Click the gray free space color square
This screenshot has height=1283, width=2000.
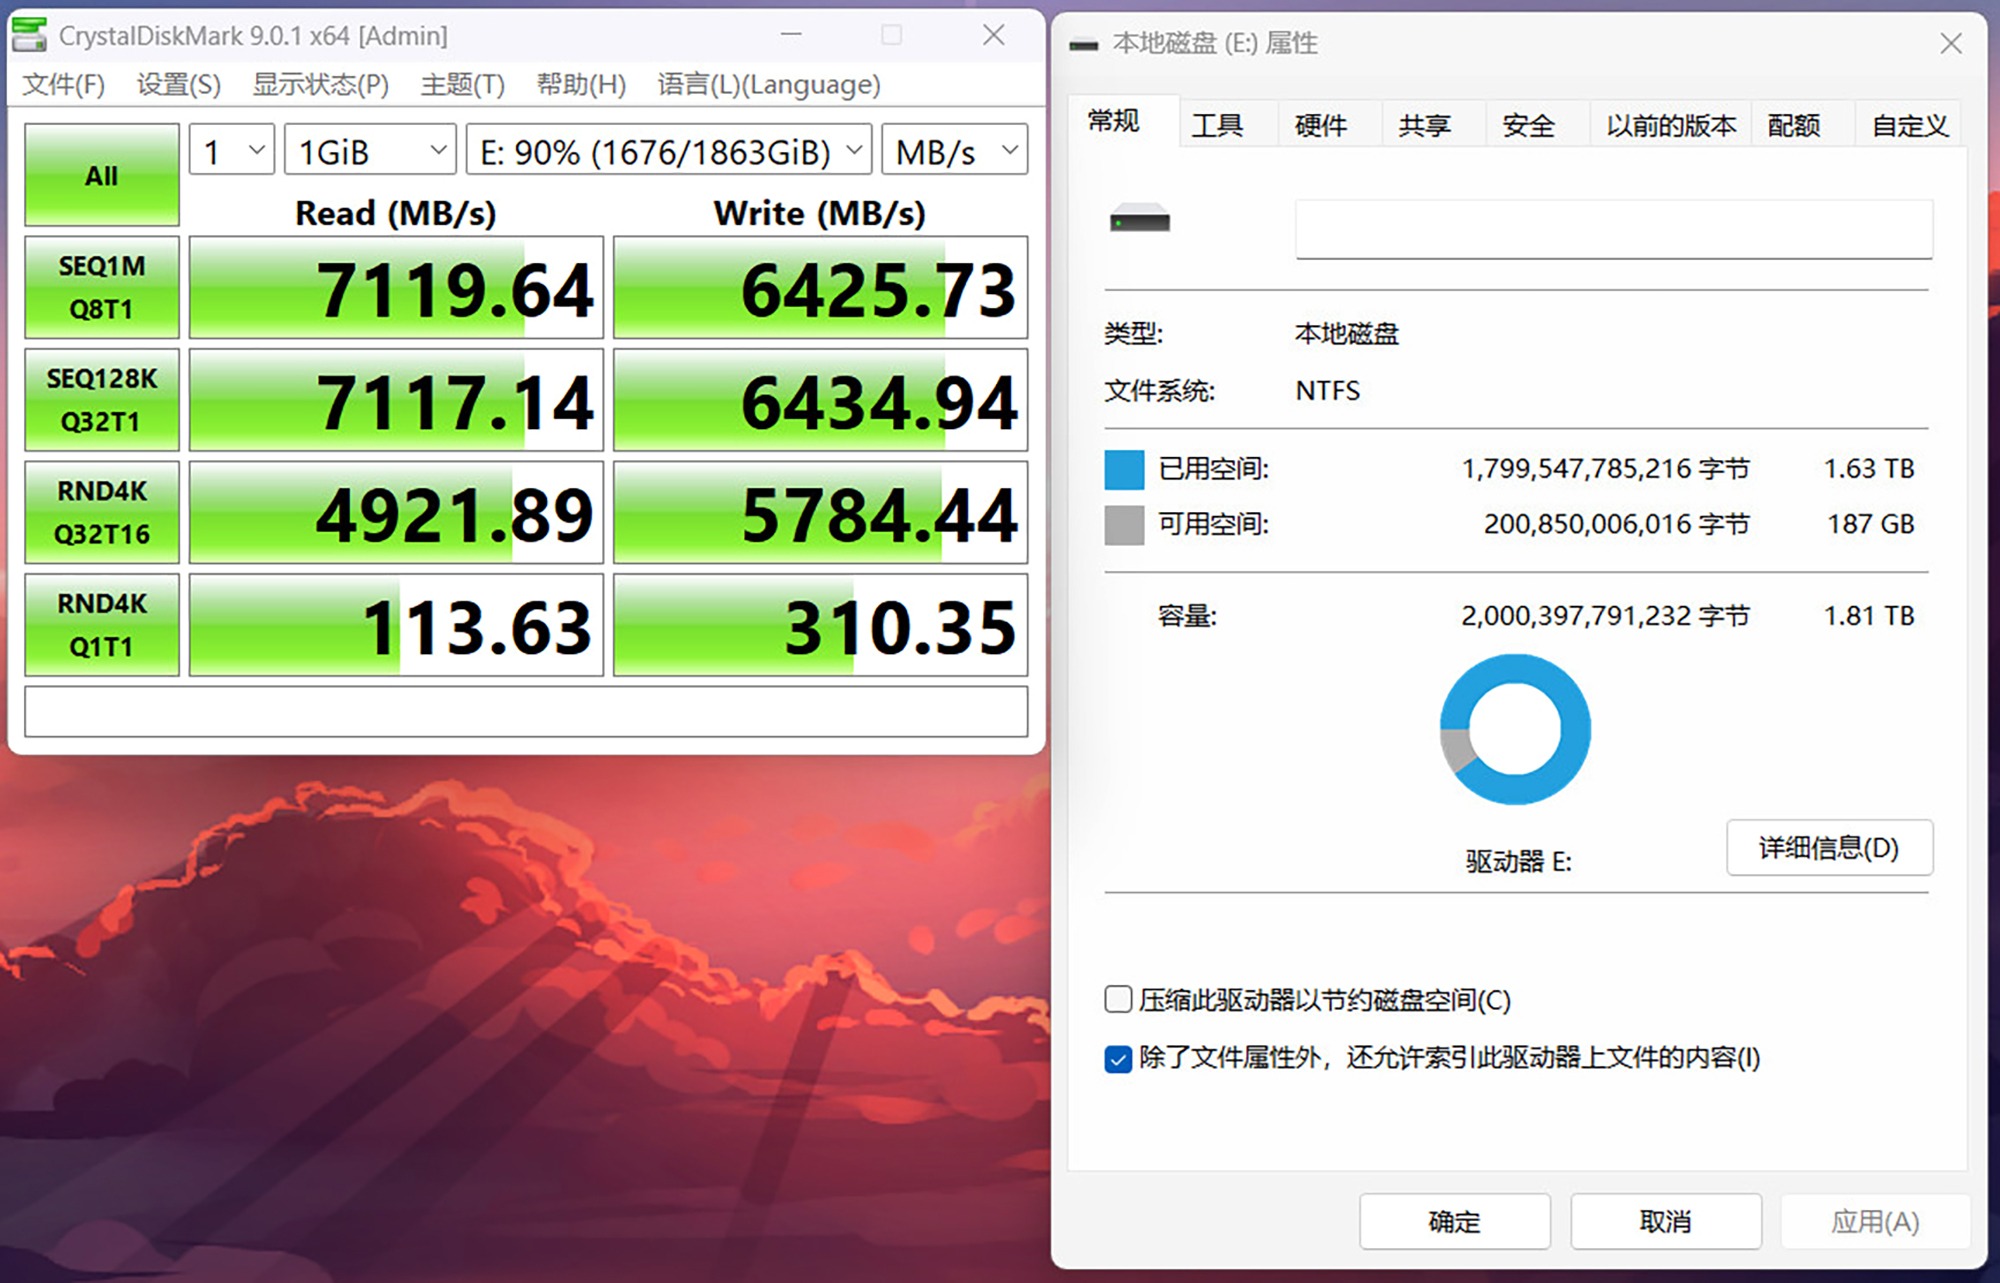pos(1123,524)
